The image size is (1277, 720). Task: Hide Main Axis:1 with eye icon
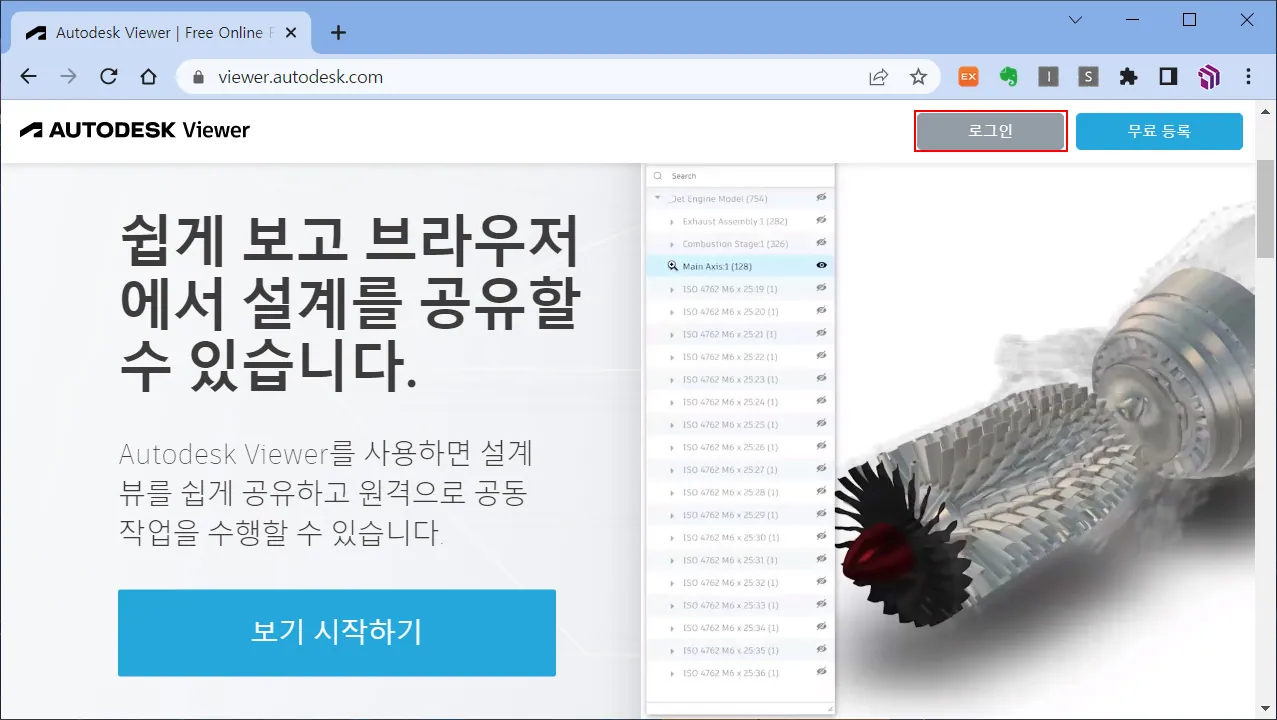coord(822,266)
